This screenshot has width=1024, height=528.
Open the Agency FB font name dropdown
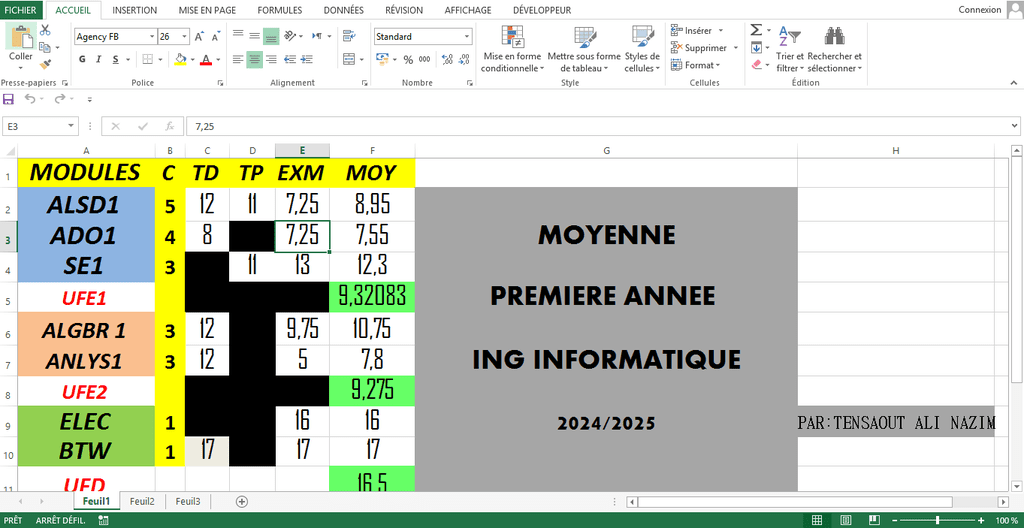[152, 37]
